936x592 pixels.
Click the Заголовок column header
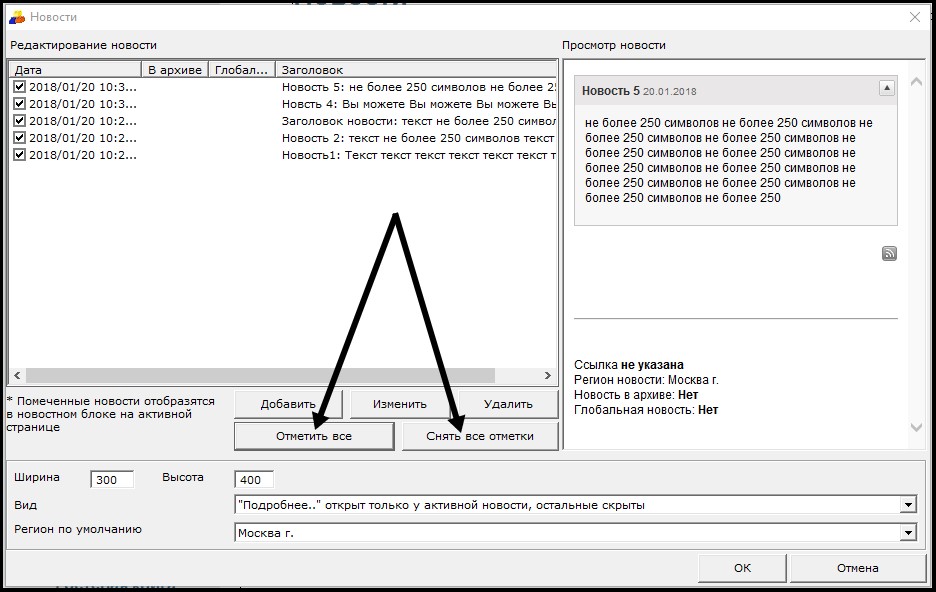point(414,70)
